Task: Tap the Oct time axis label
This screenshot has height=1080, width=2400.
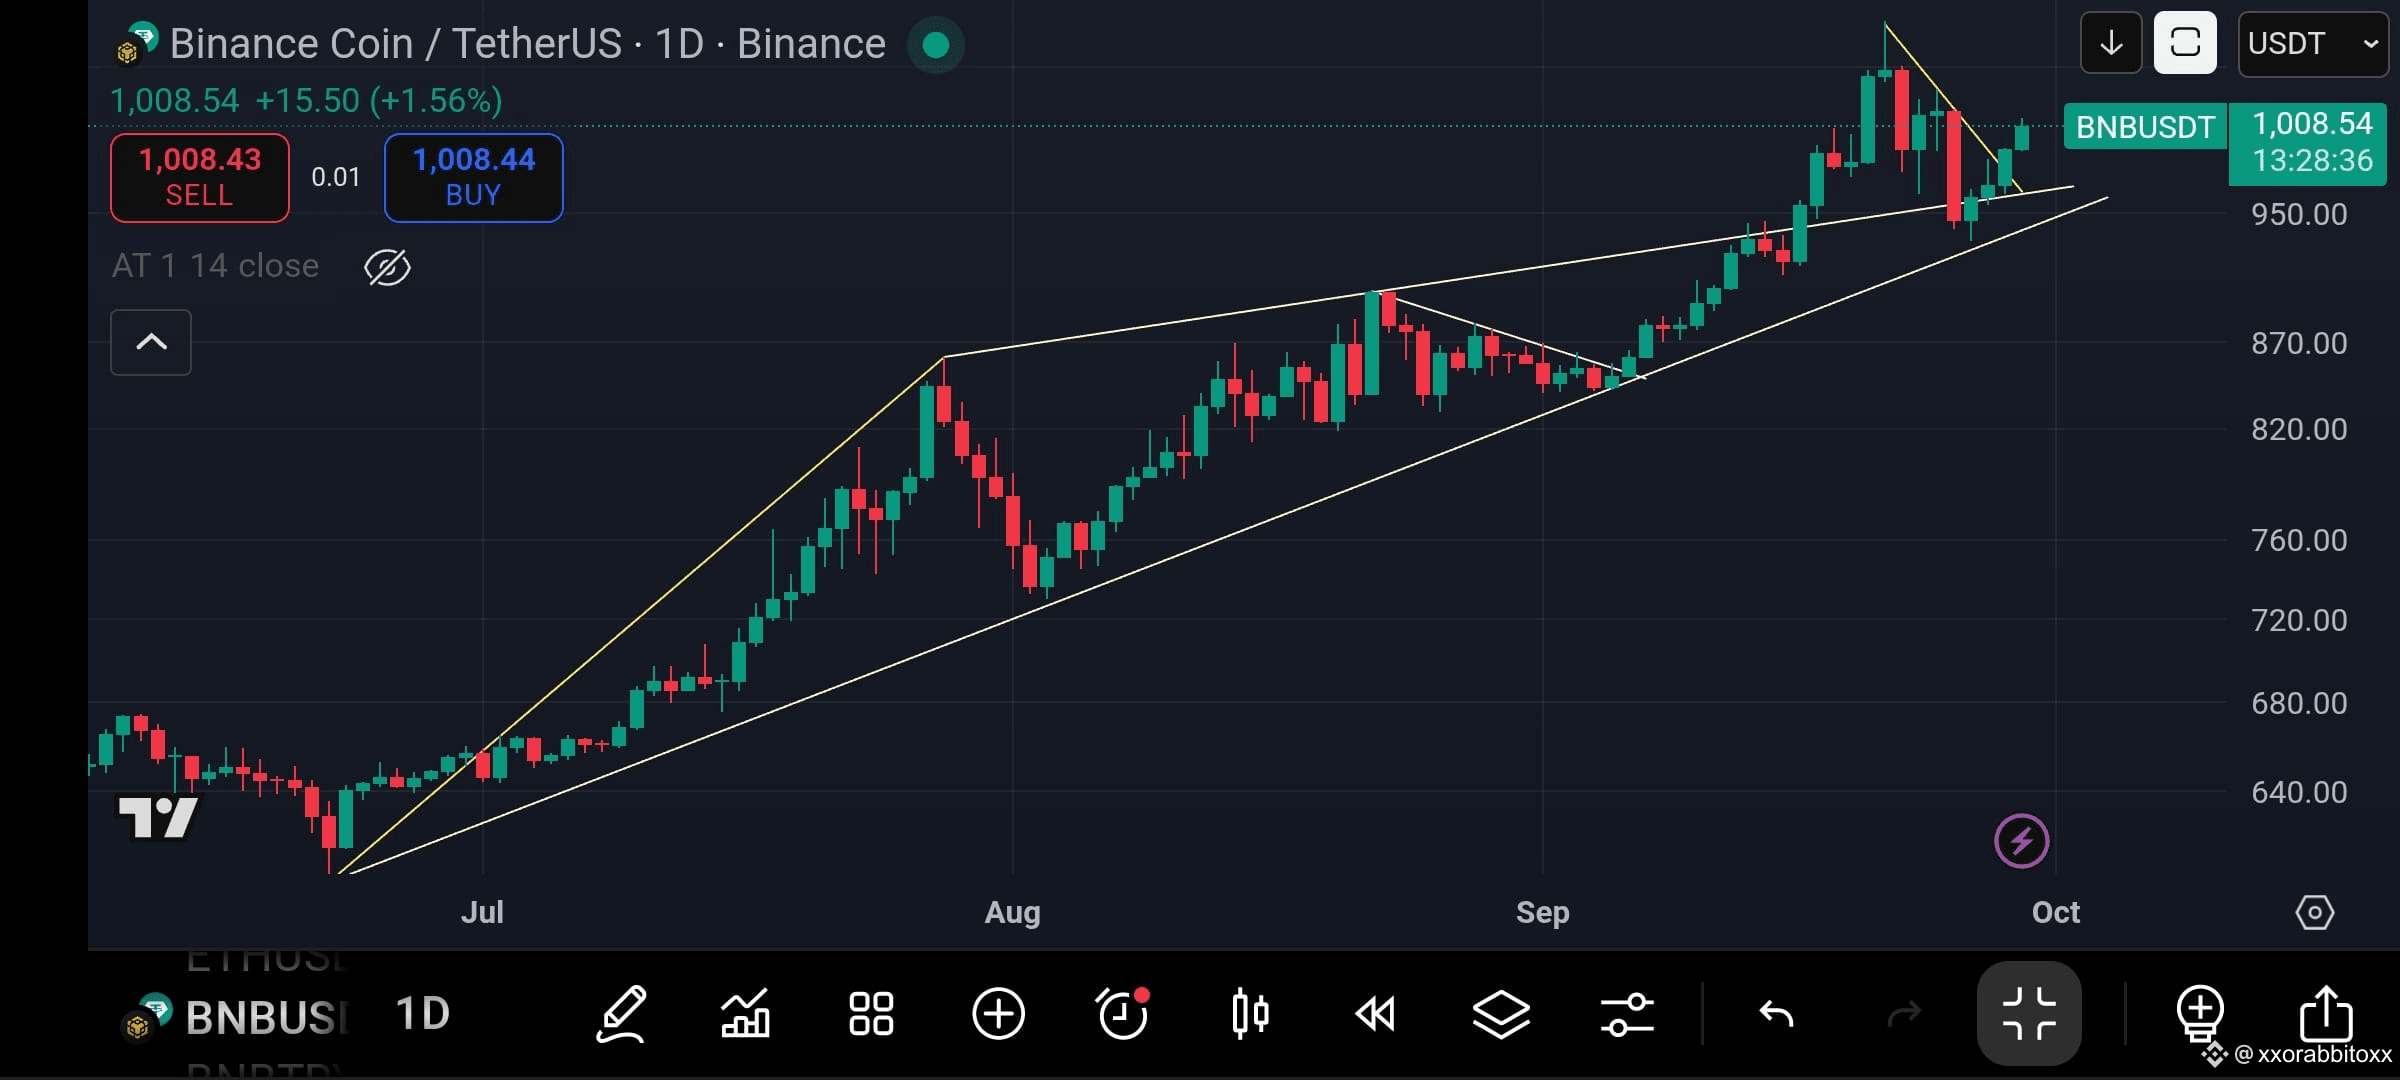Action: click(2056, 912)
